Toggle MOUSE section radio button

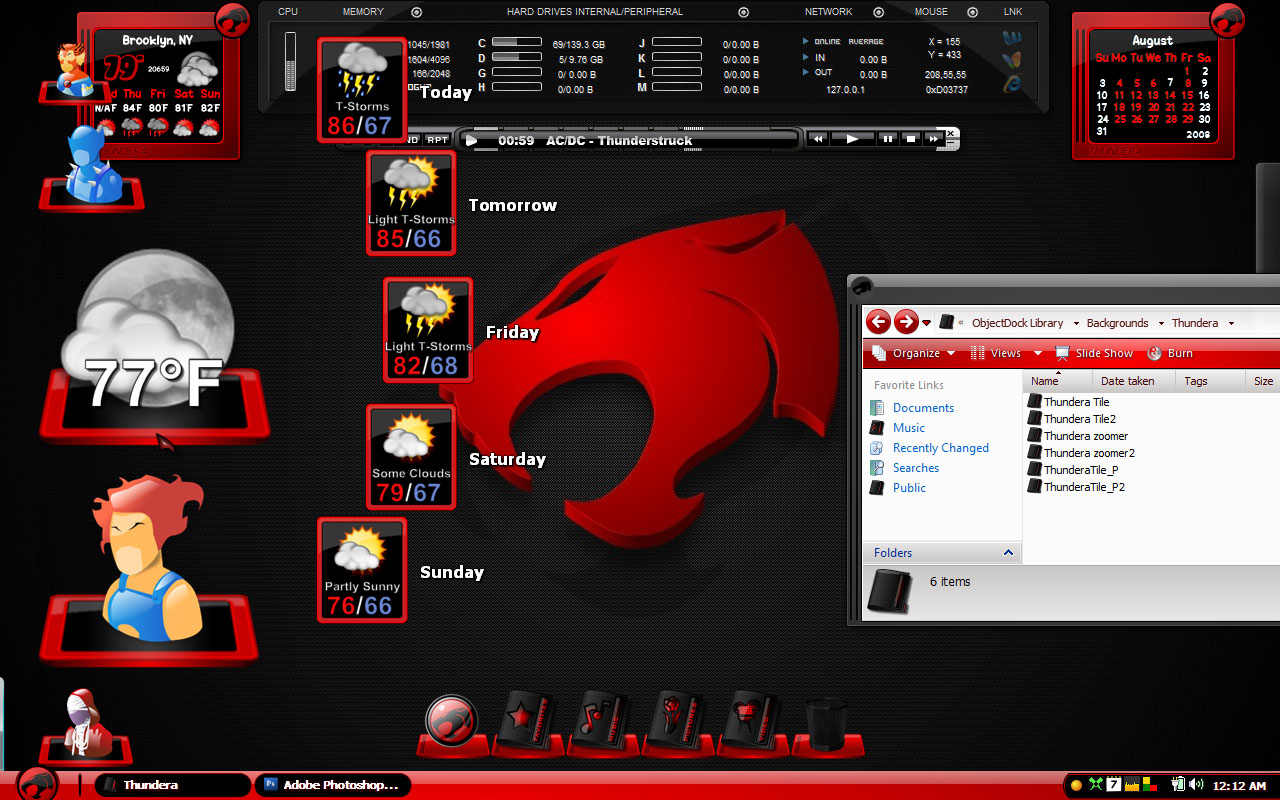click(x=971, y=12)
